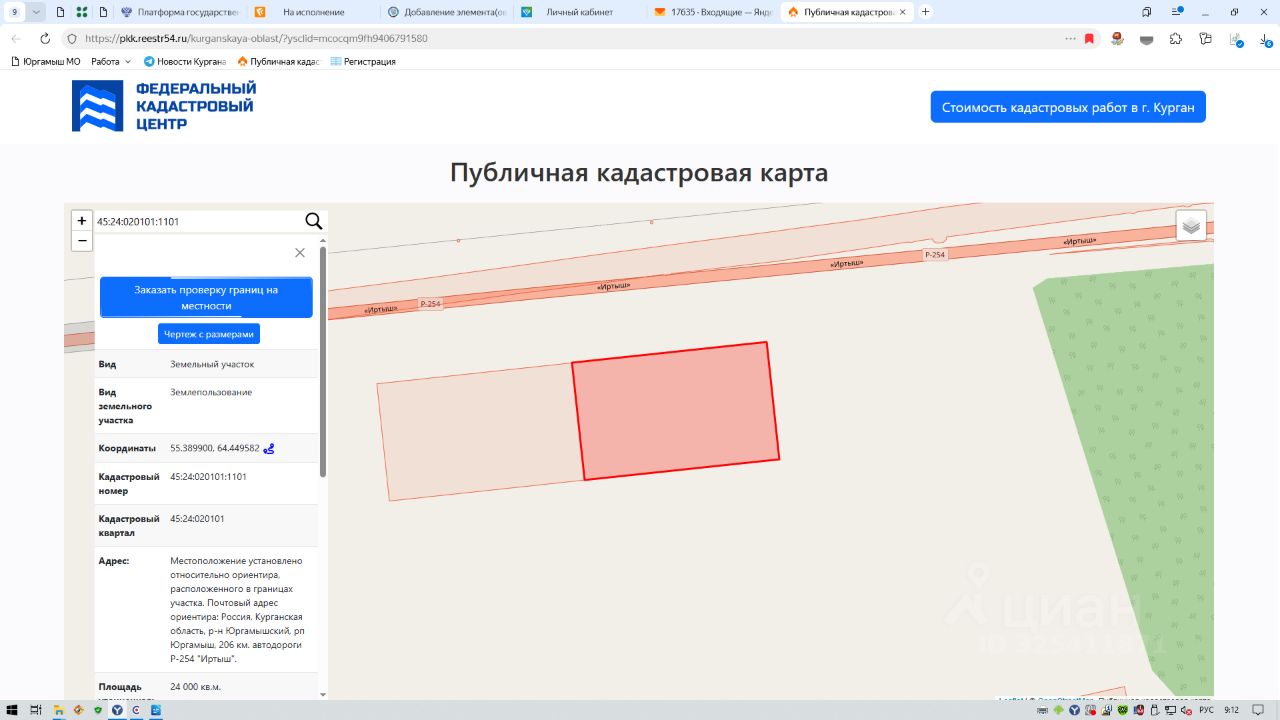The height and width of the screenshot is (720, 1280).
Task: Switch to 17635 Входящие Яндекс tab
Action: pyautogui.click(x=712, y=12)
